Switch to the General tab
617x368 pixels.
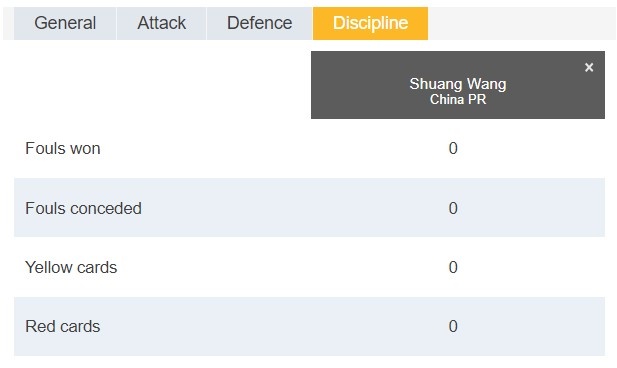click(65, 23)
